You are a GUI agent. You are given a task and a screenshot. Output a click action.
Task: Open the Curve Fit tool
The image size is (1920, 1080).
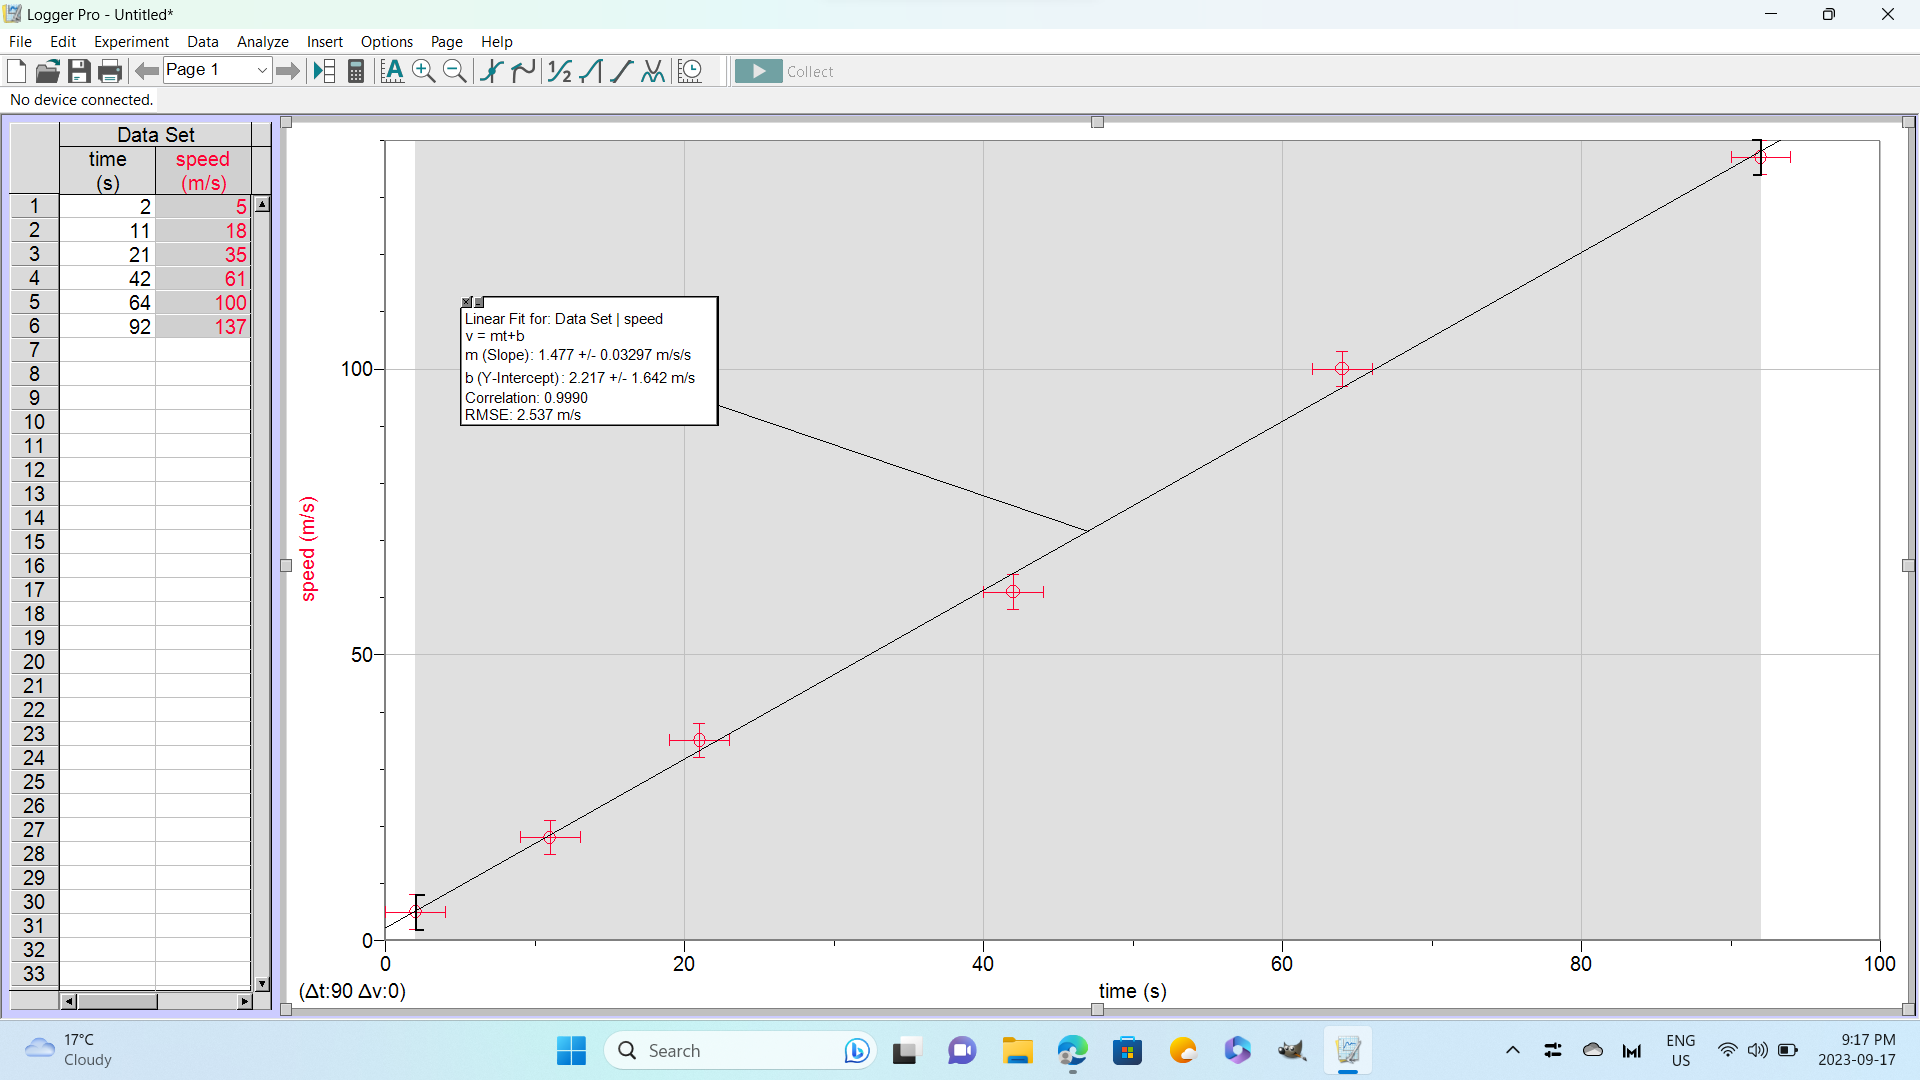(x=653, y=71)
